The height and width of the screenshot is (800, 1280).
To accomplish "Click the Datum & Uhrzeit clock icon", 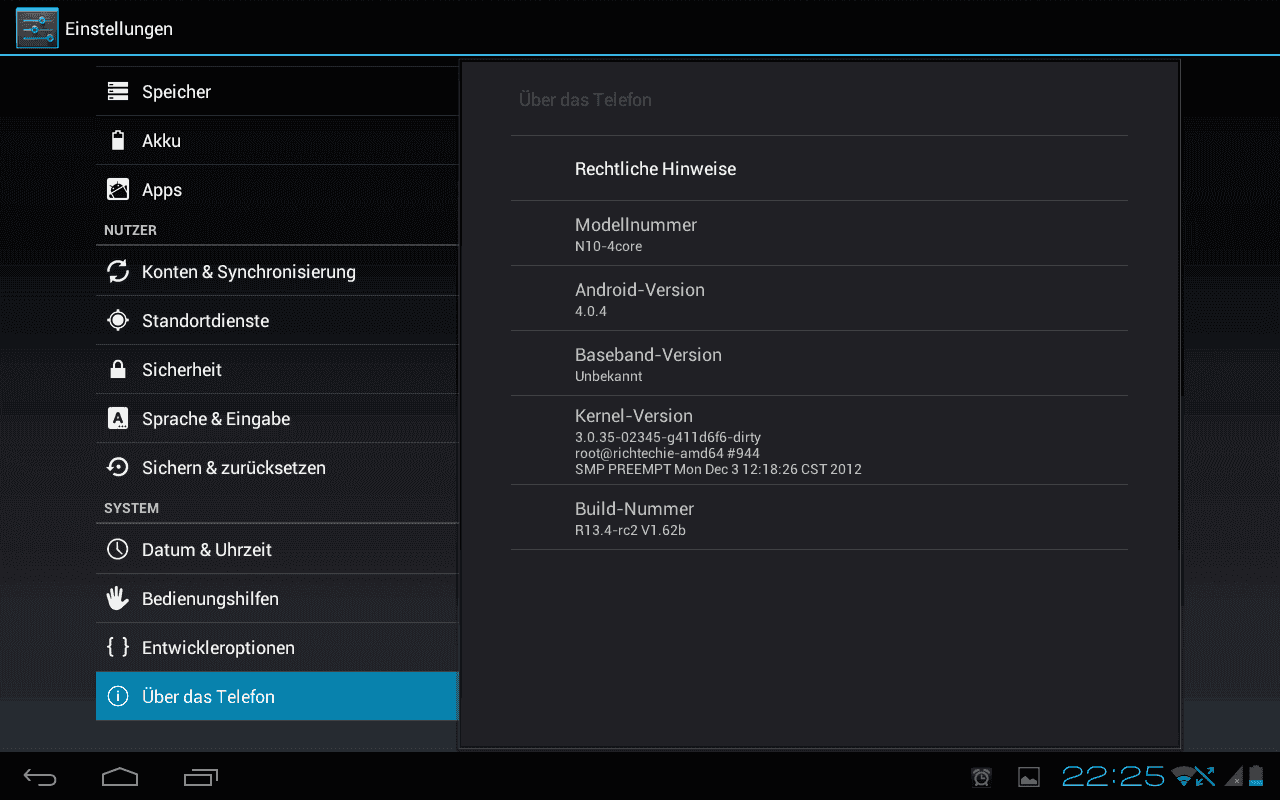I will pos(118,550).
